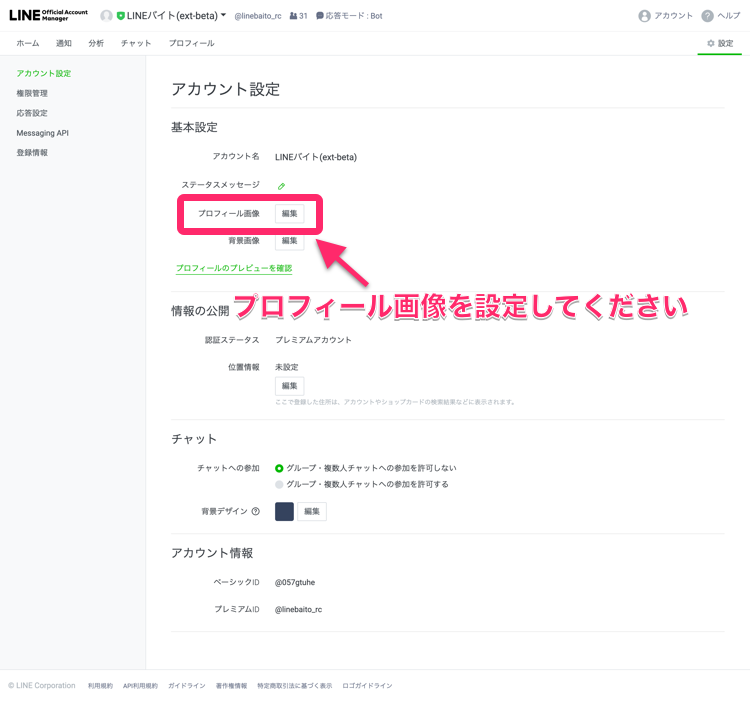
Task: Click 編集 button for 背景デザイン
Action: 312,512
